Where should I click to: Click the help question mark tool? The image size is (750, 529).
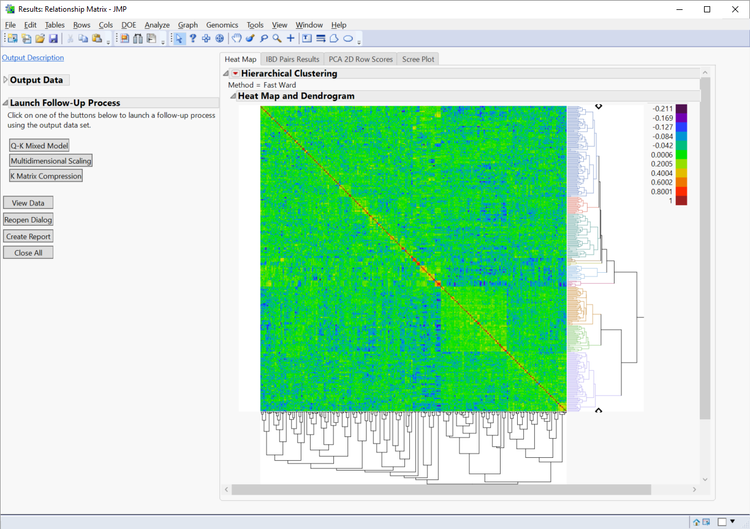[x=193, y=39]
